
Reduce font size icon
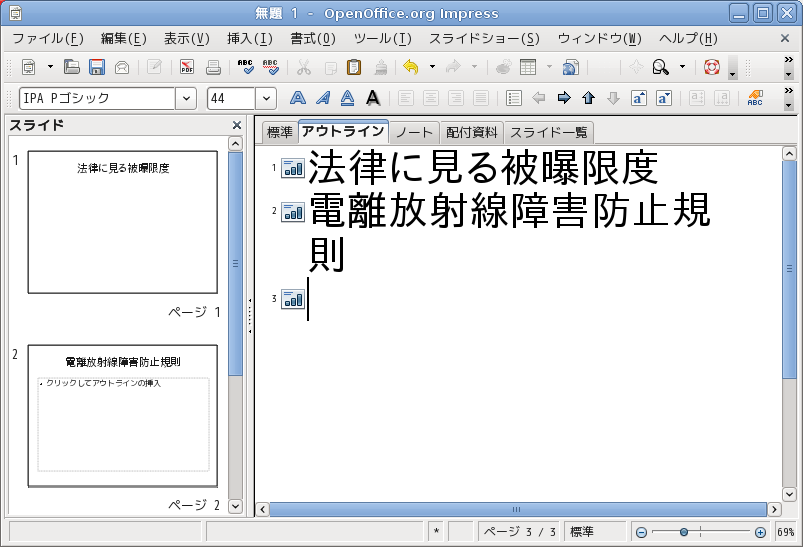point(664,98)
